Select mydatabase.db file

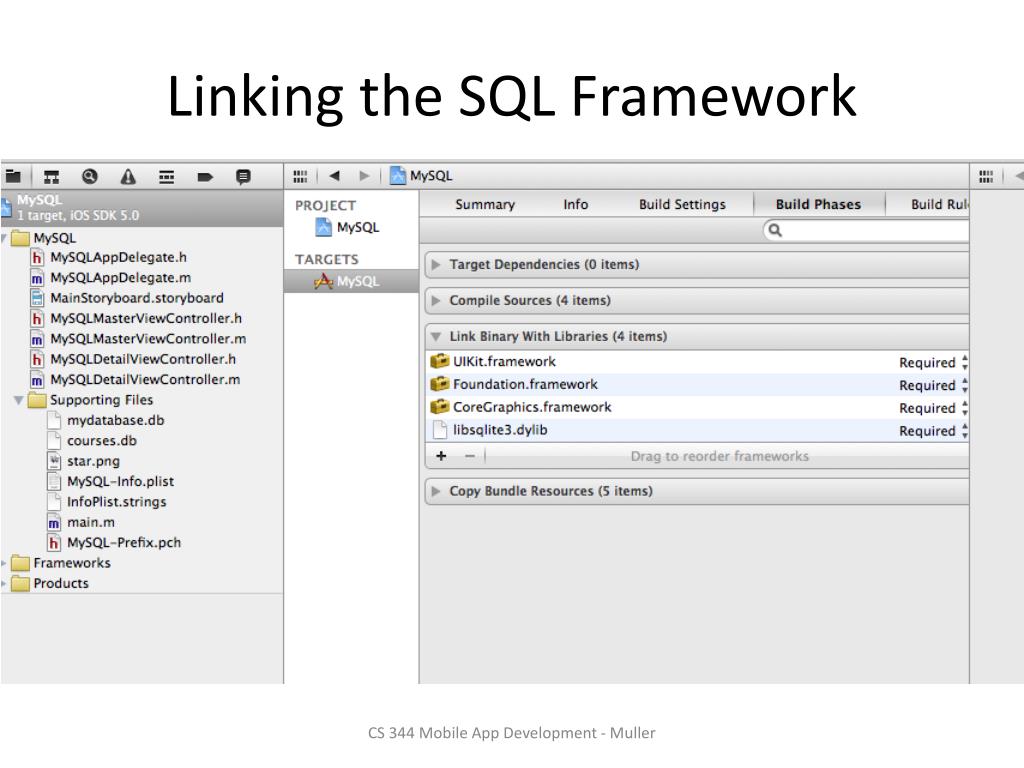coord(116,421)
